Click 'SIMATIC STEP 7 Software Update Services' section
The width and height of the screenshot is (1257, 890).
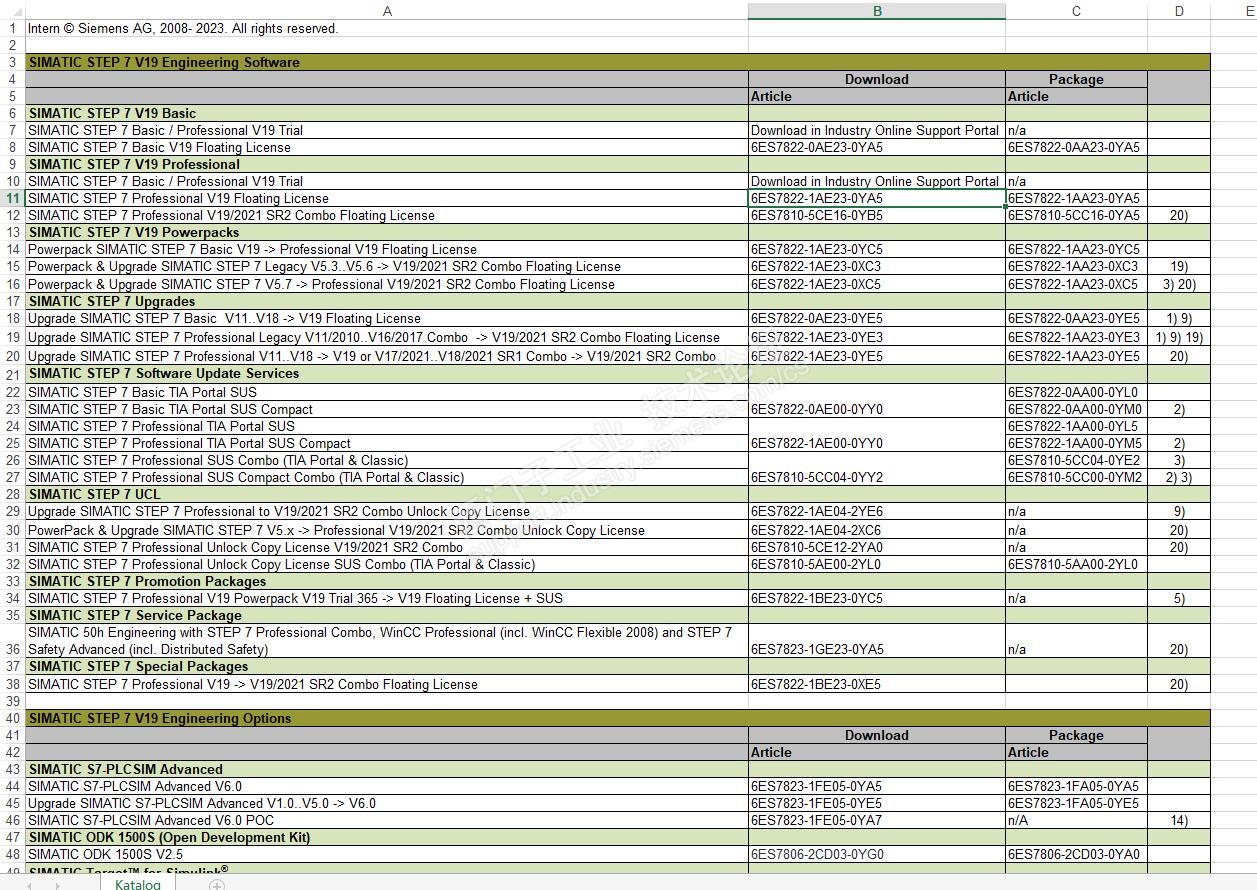387,373
